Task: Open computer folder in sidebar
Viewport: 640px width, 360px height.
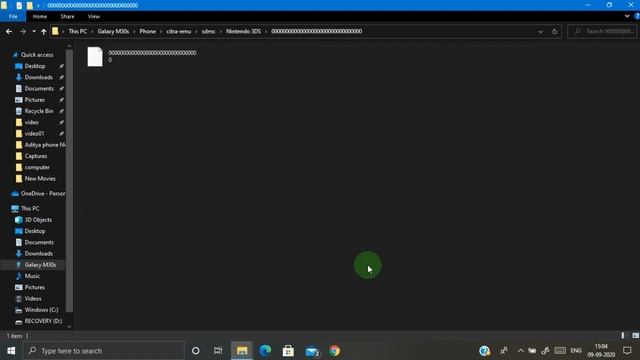Action: point(37,167)
